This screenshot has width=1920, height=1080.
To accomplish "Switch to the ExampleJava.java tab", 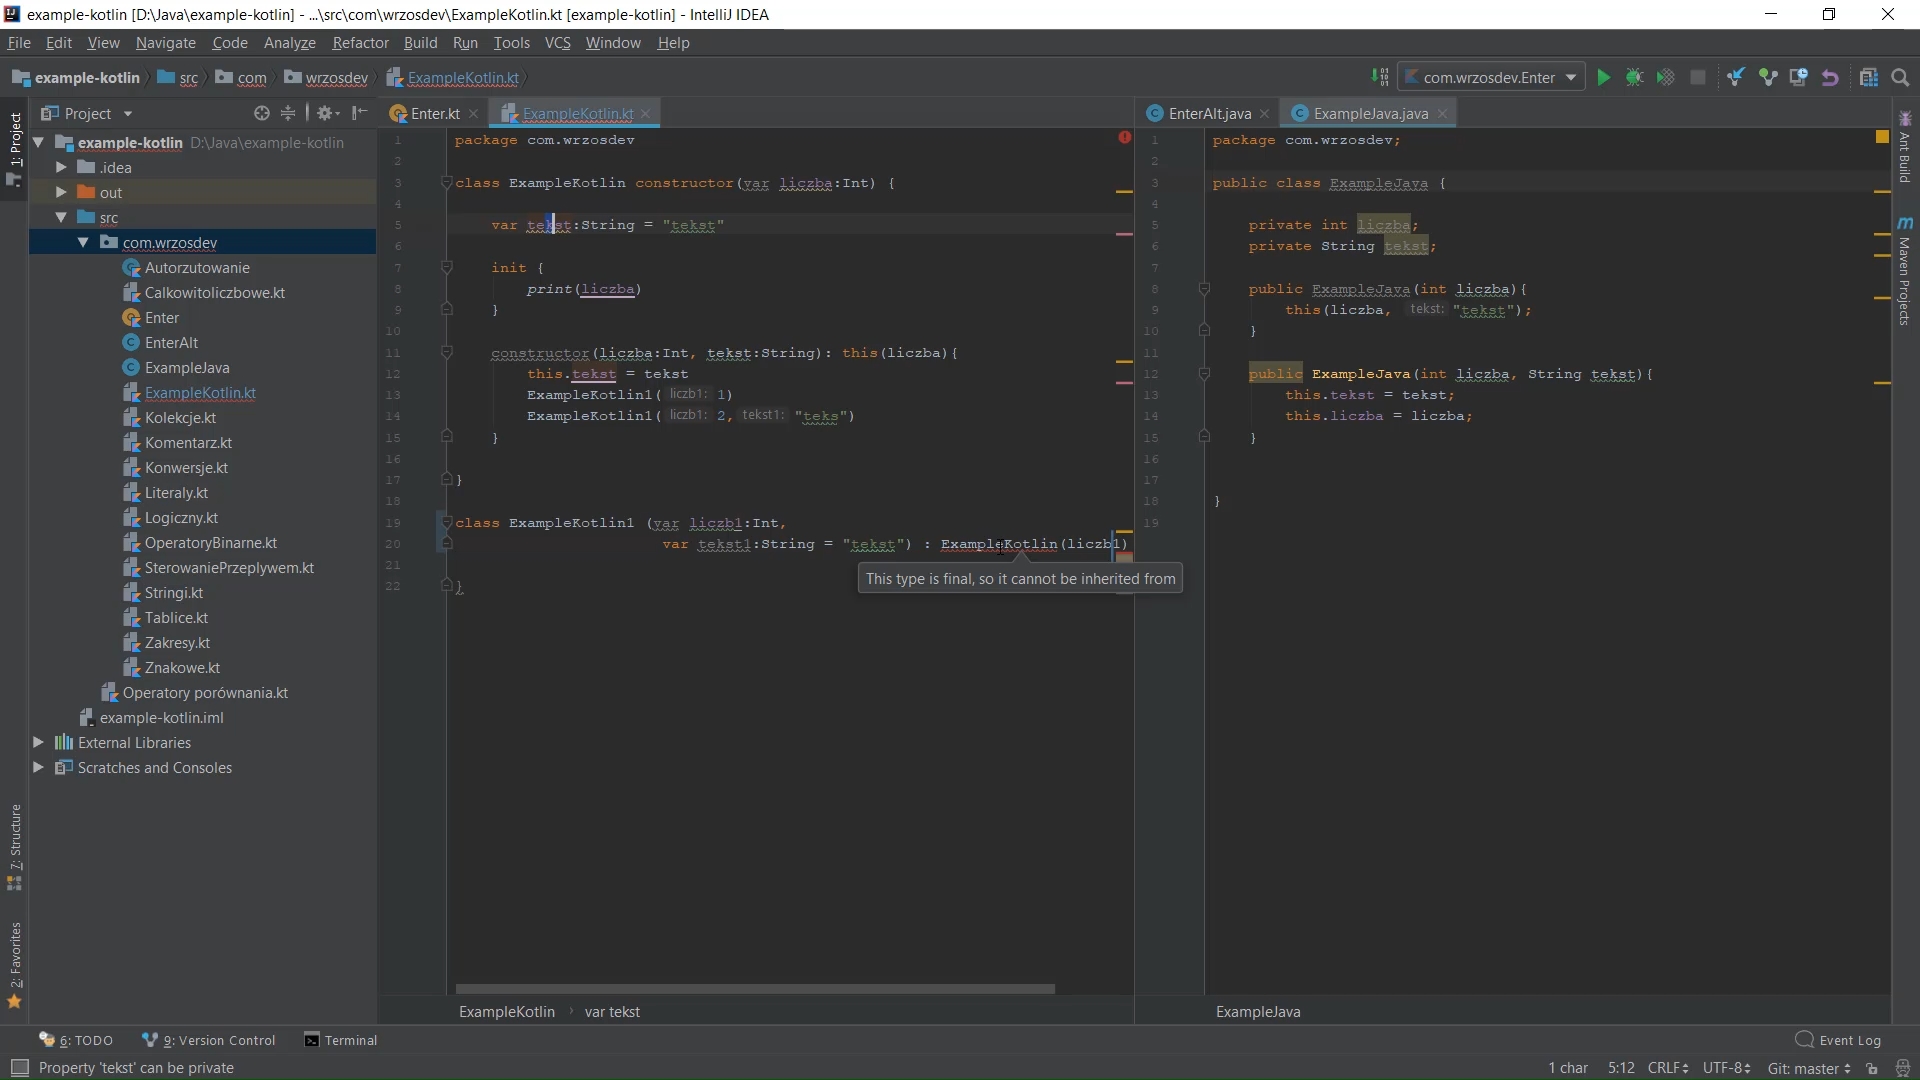I will [x=1369, y=113].
